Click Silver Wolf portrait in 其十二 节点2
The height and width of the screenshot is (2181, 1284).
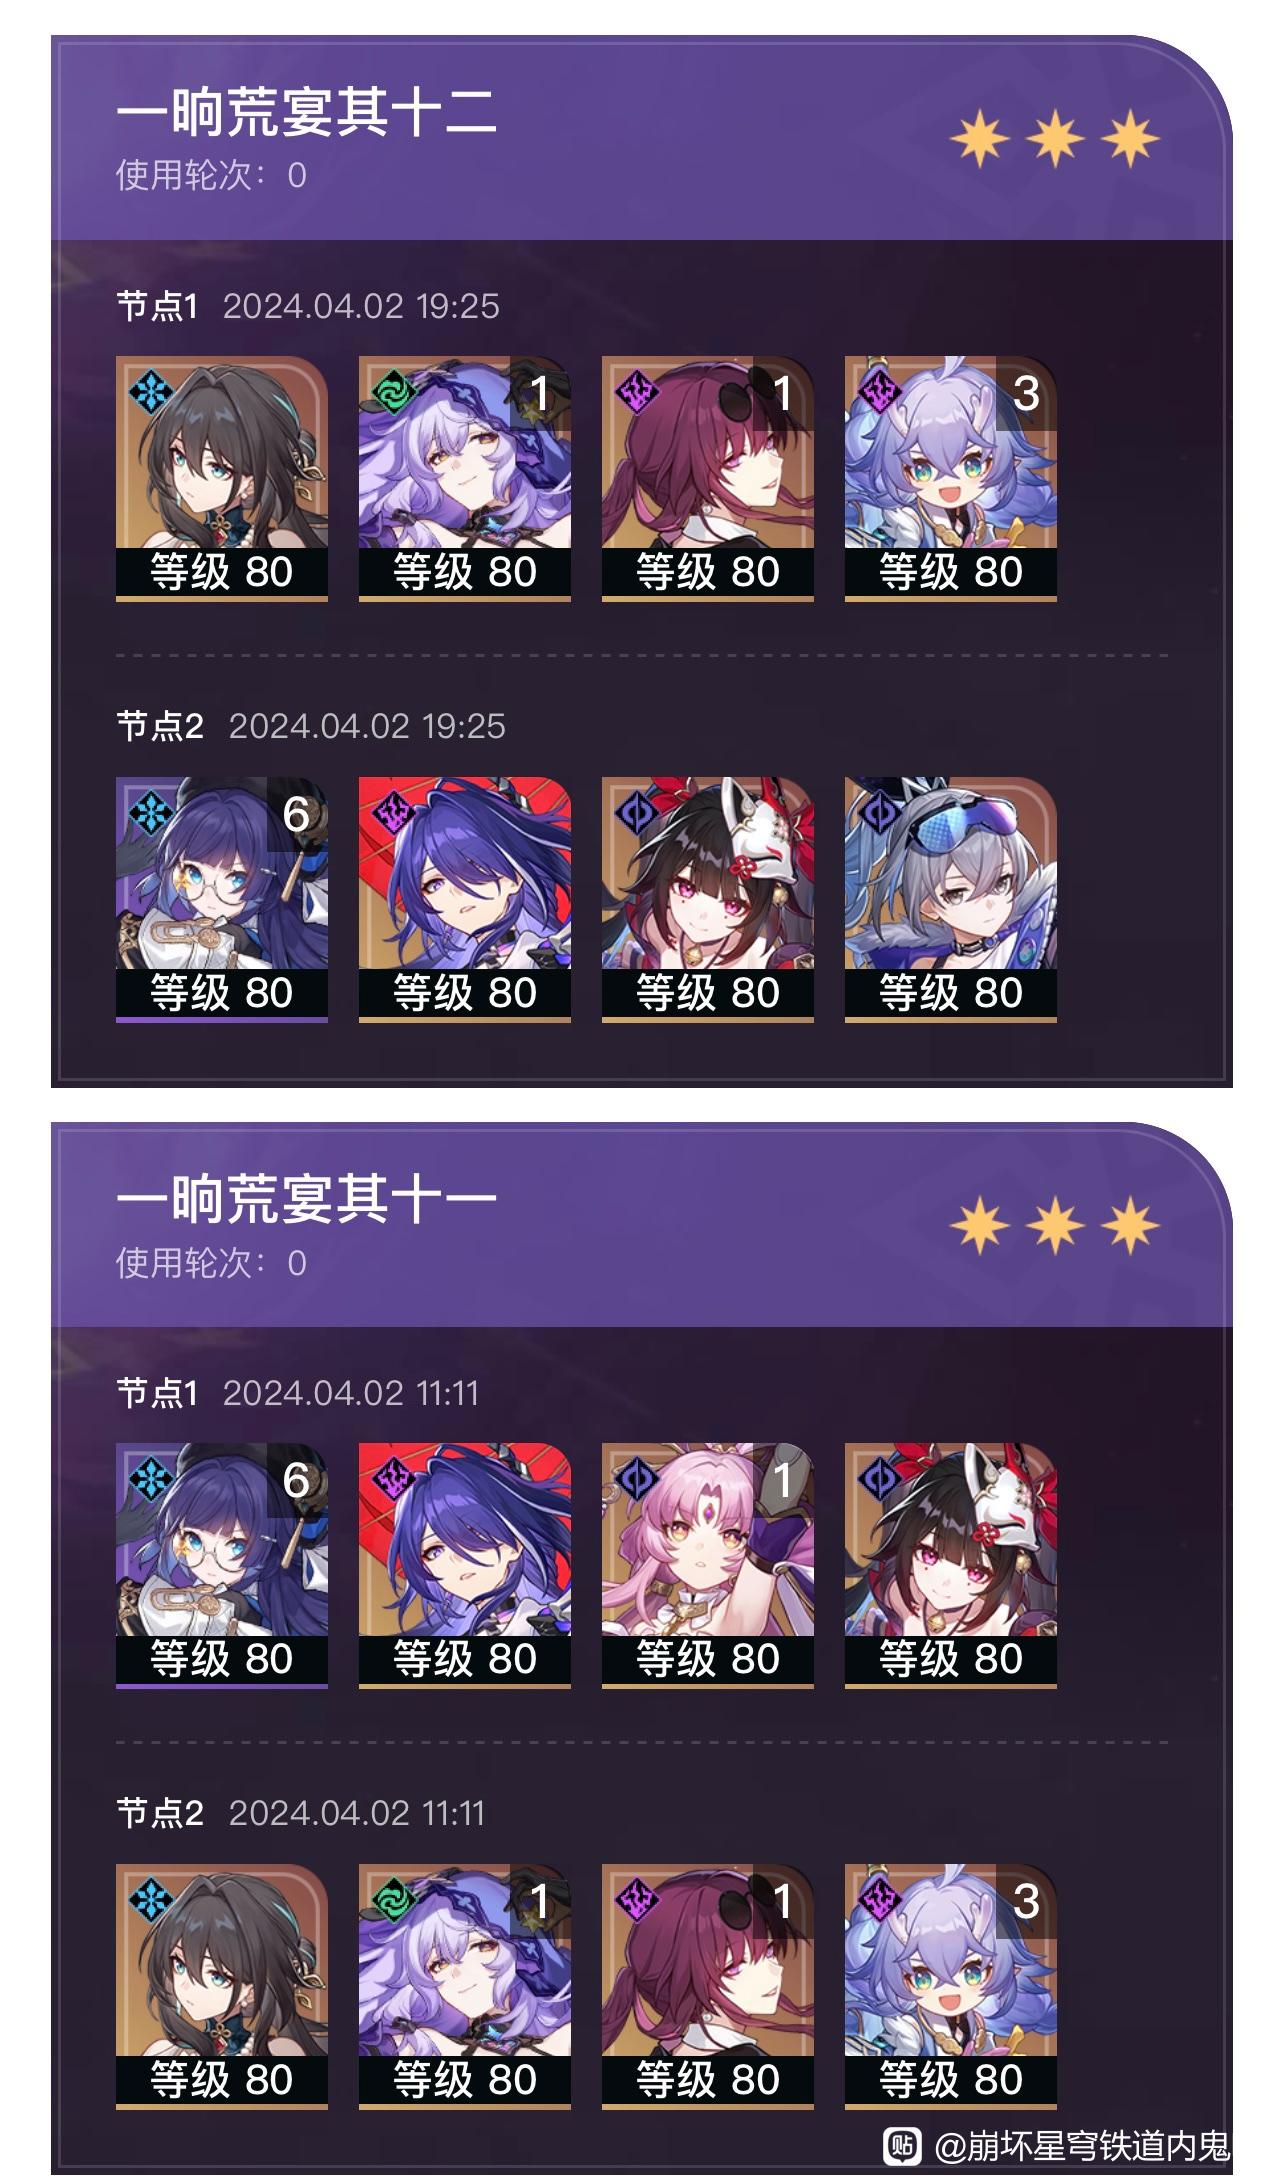[x=951, y=899]
